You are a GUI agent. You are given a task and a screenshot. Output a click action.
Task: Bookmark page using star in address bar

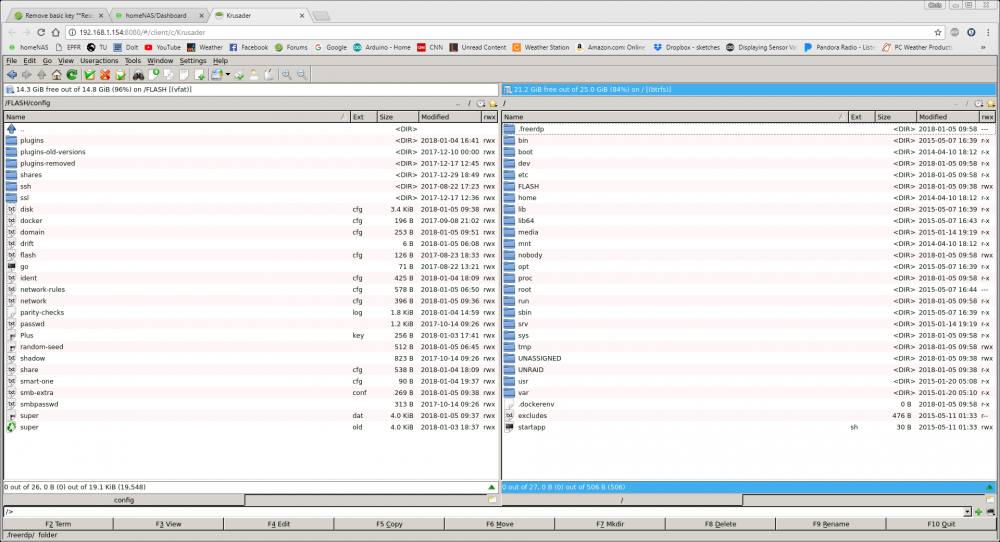(938, 33)
